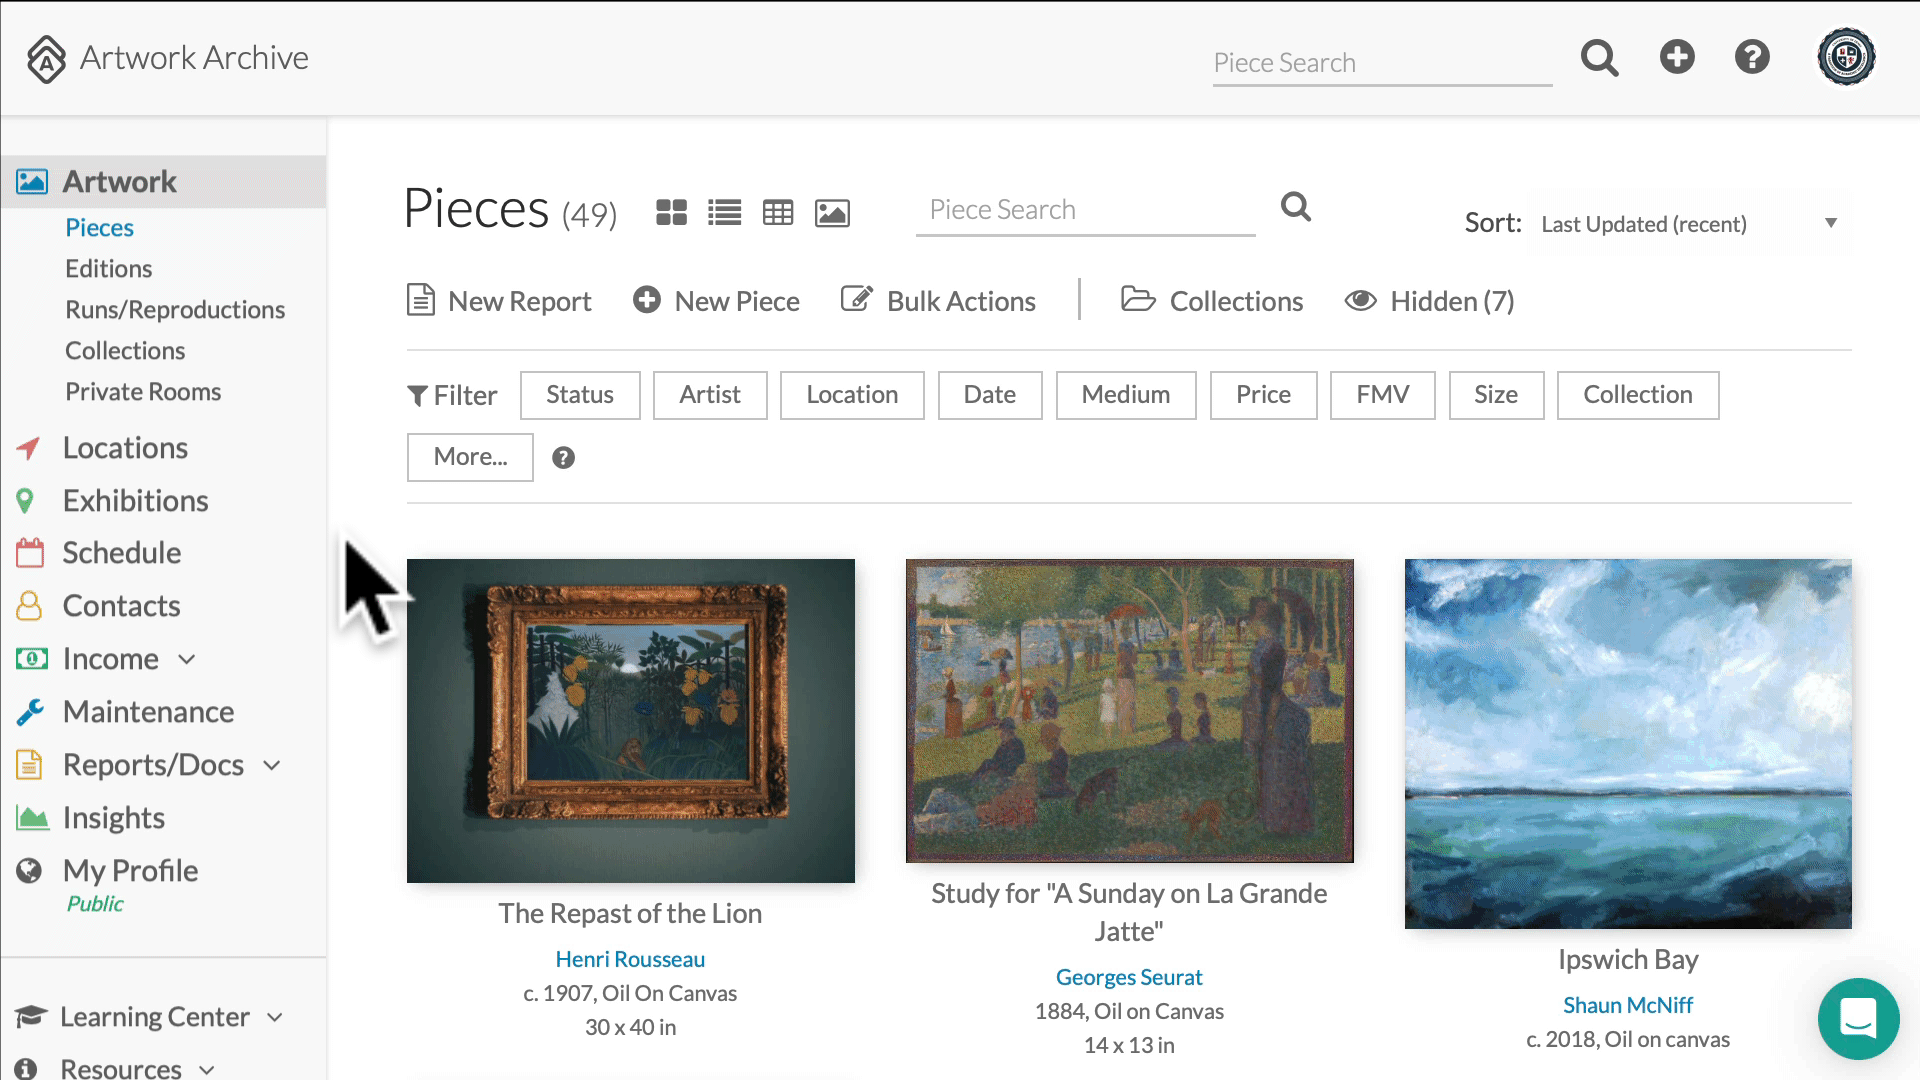1920x1080 pixels.
Task: Open the Sort dropdown Last Updated
Action: point(1689,224)
